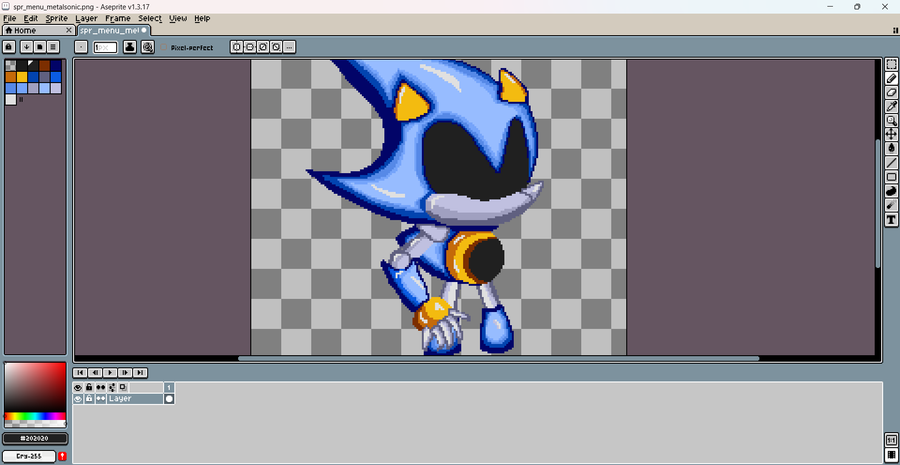This screenshot has height=465, width=900.
Task: Turn on horizontal symmetry mode
Action: pyautogui.click(x=250, y=47)
